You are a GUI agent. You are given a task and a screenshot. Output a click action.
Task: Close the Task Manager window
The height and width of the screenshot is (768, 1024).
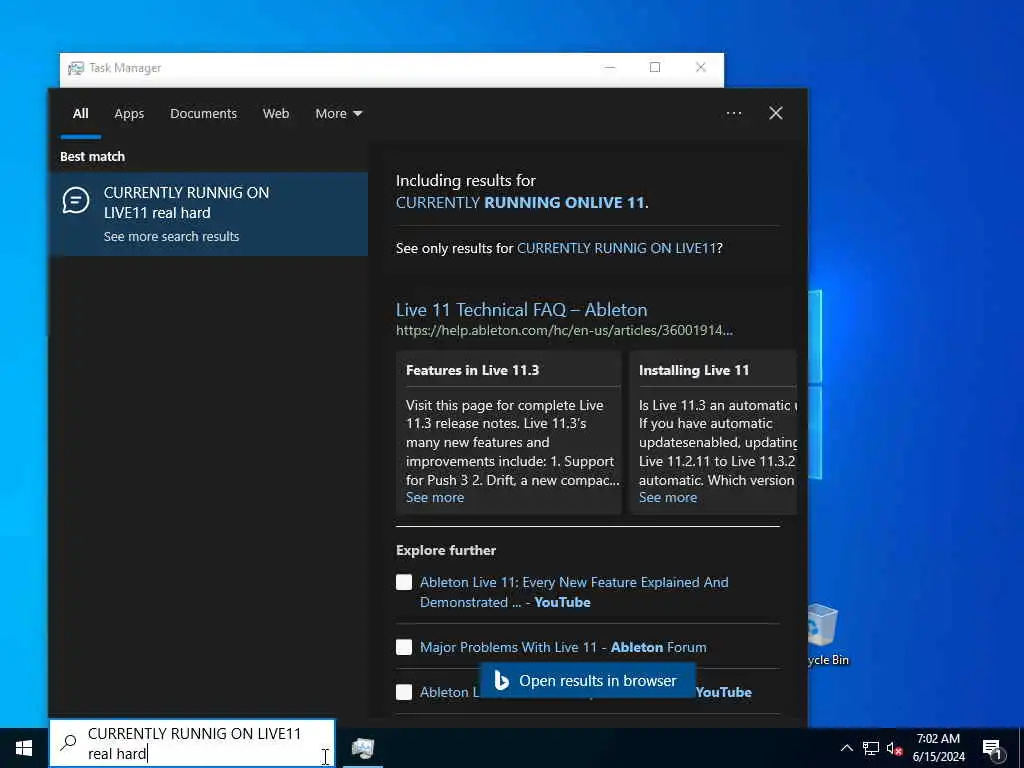[701, 67]
